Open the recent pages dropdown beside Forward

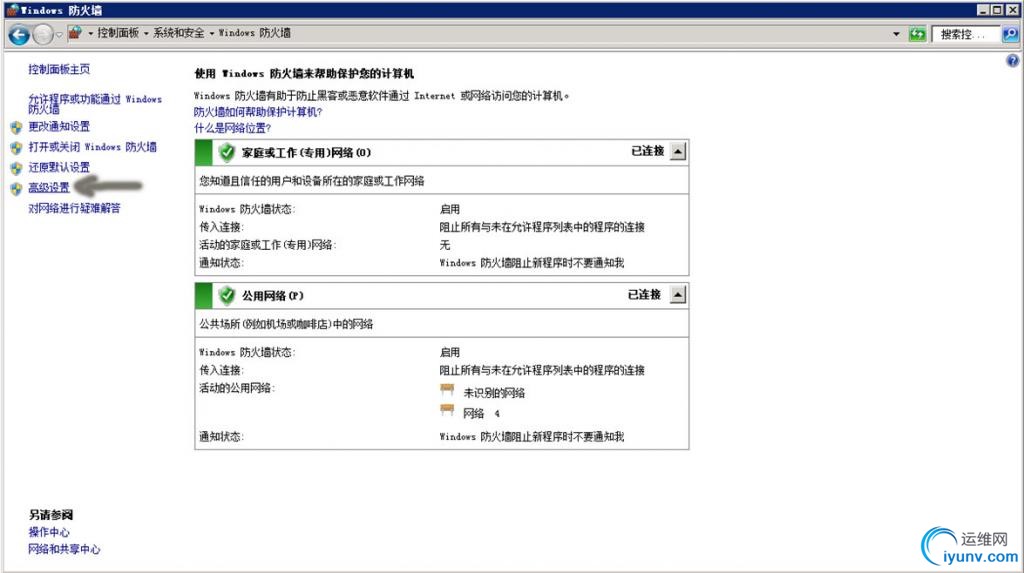(x=59, y=35)
